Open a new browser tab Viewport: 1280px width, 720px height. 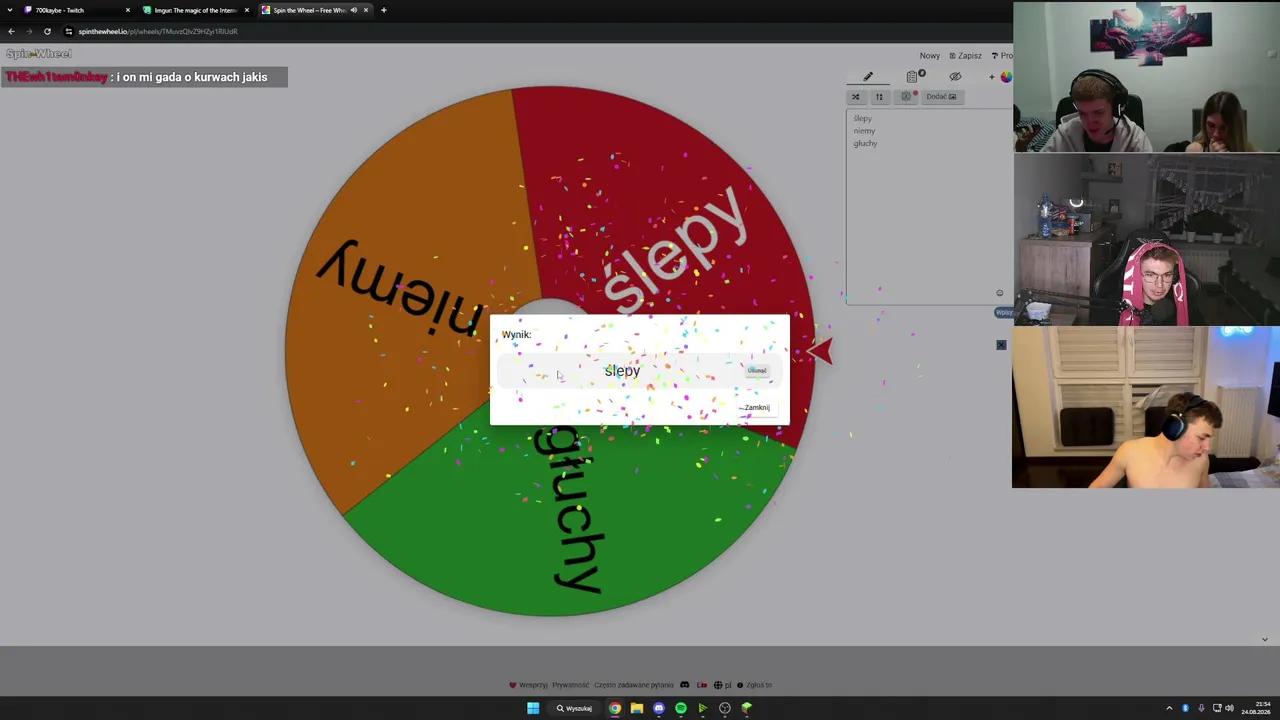[x=383, y=10]
